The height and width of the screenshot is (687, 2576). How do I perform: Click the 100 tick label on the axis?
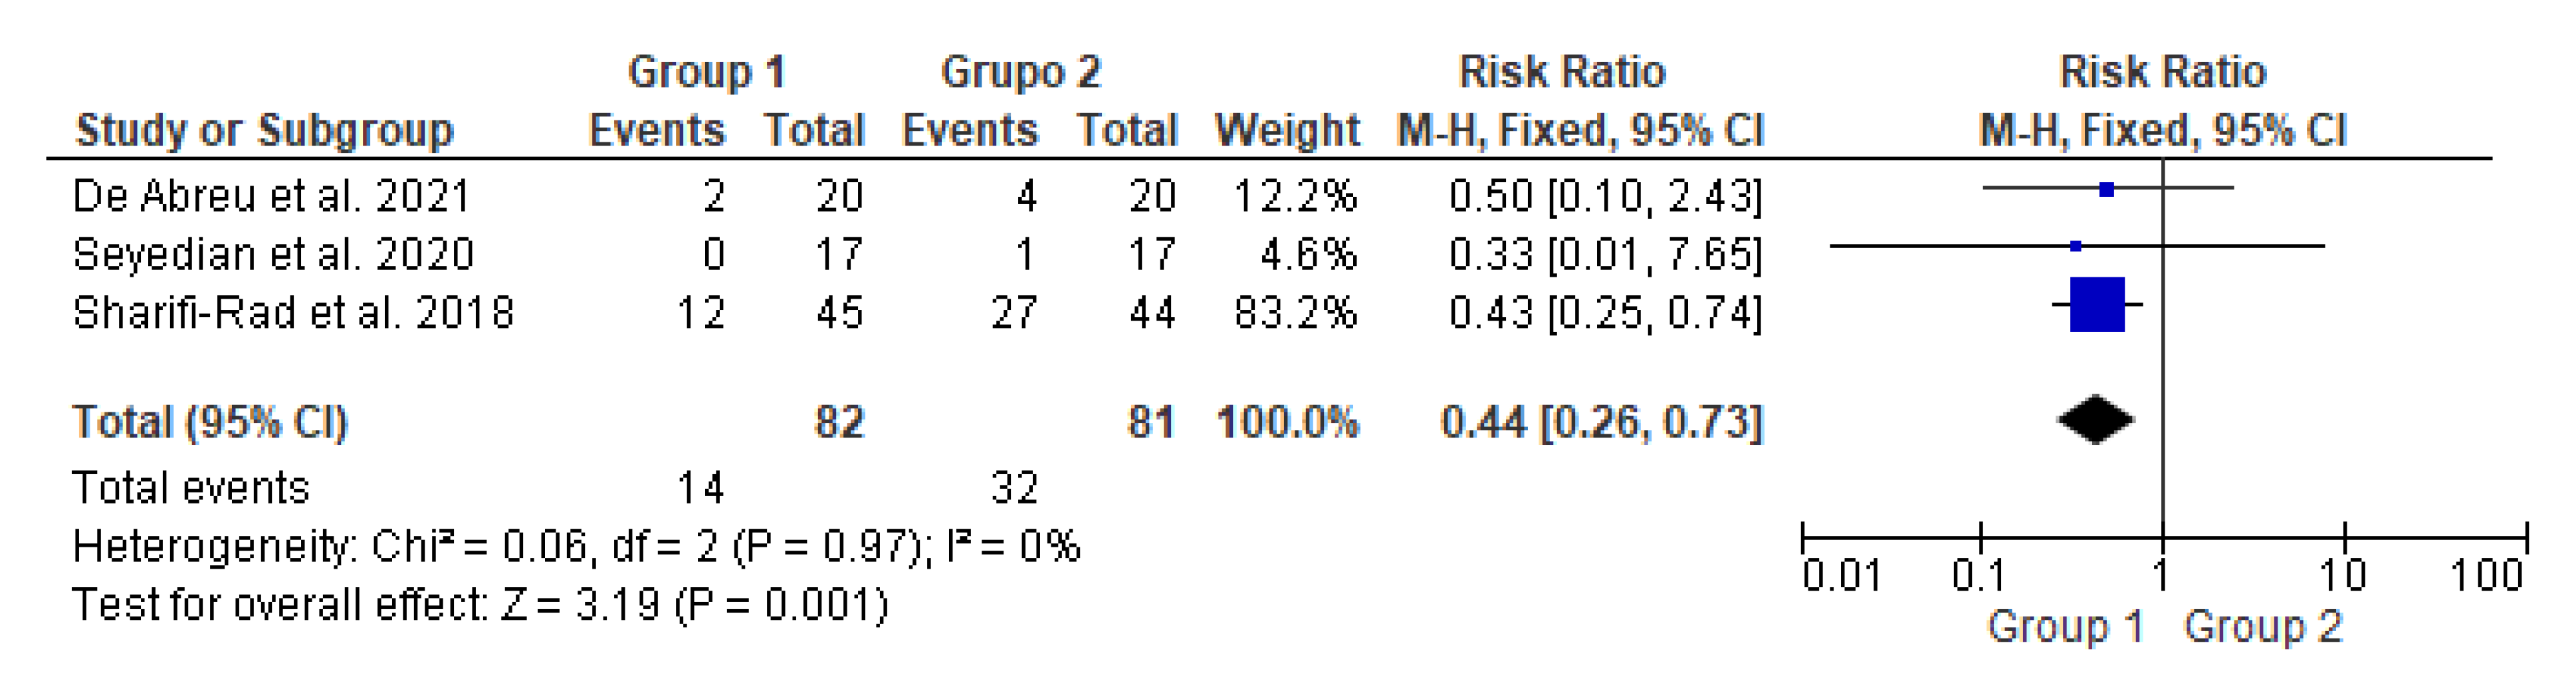tap(2486, 576)
